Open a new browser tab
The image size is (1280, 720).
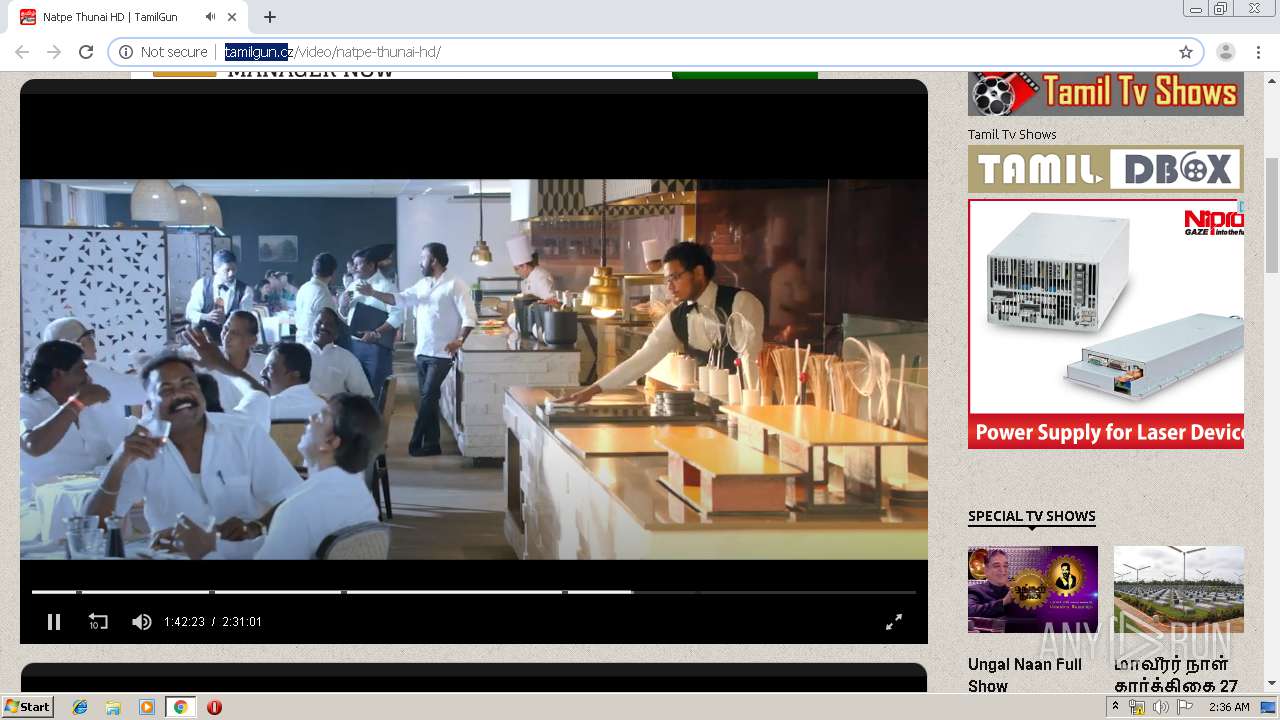click(270, 17)
